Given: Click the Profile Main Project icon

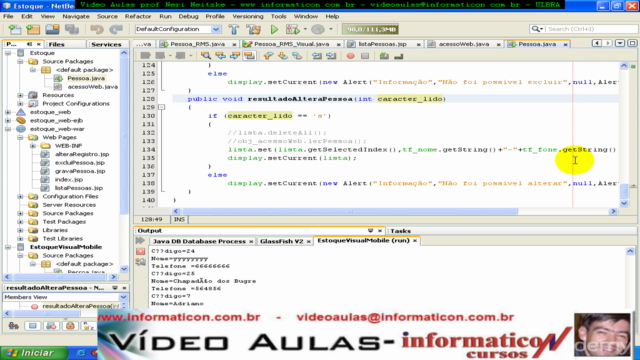Looking at the screenshot, I should point(318,29).
